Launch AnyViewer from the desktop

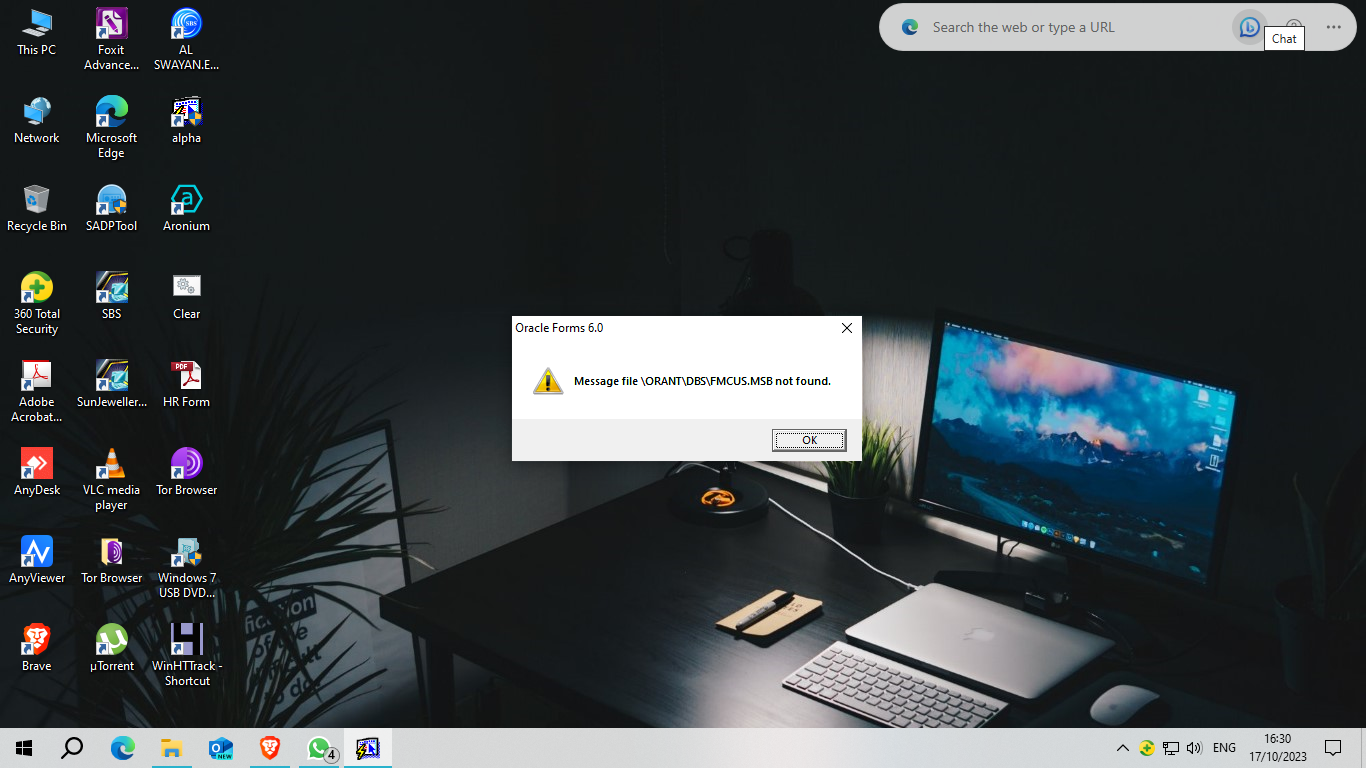click(37, 552)
